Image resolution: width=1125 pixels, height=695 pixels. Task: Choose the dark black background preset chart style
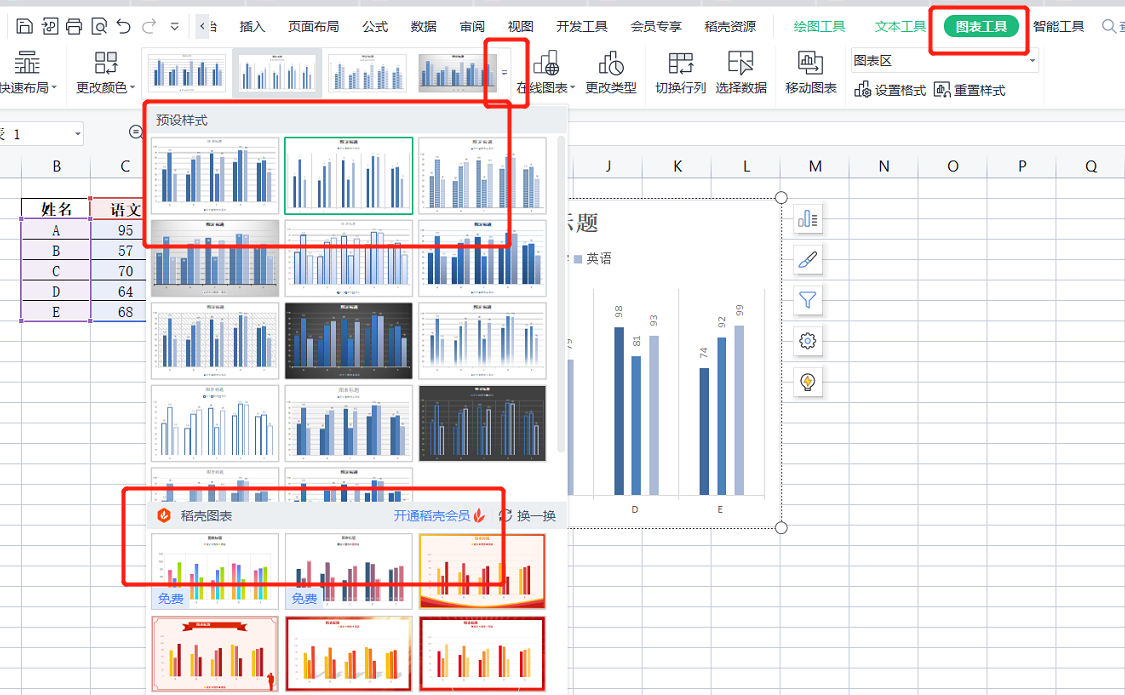click(x=349, y=341)
